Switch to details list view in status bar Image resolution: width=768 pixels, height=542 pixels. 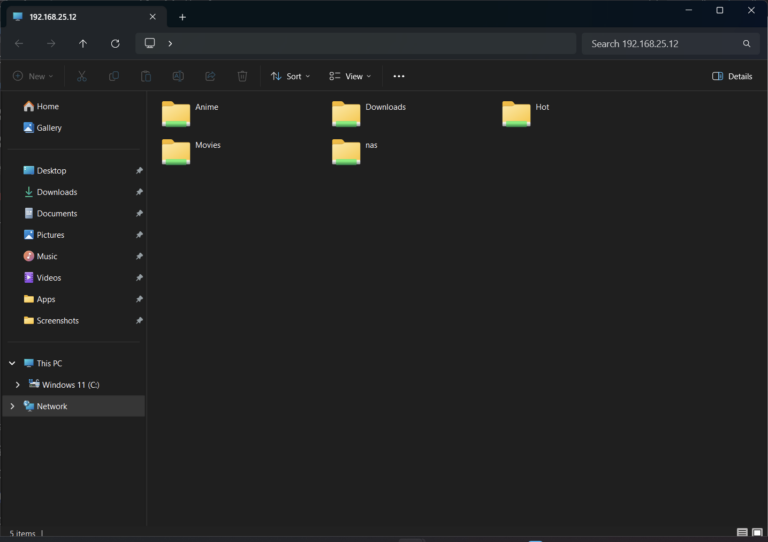click(742, 532)
